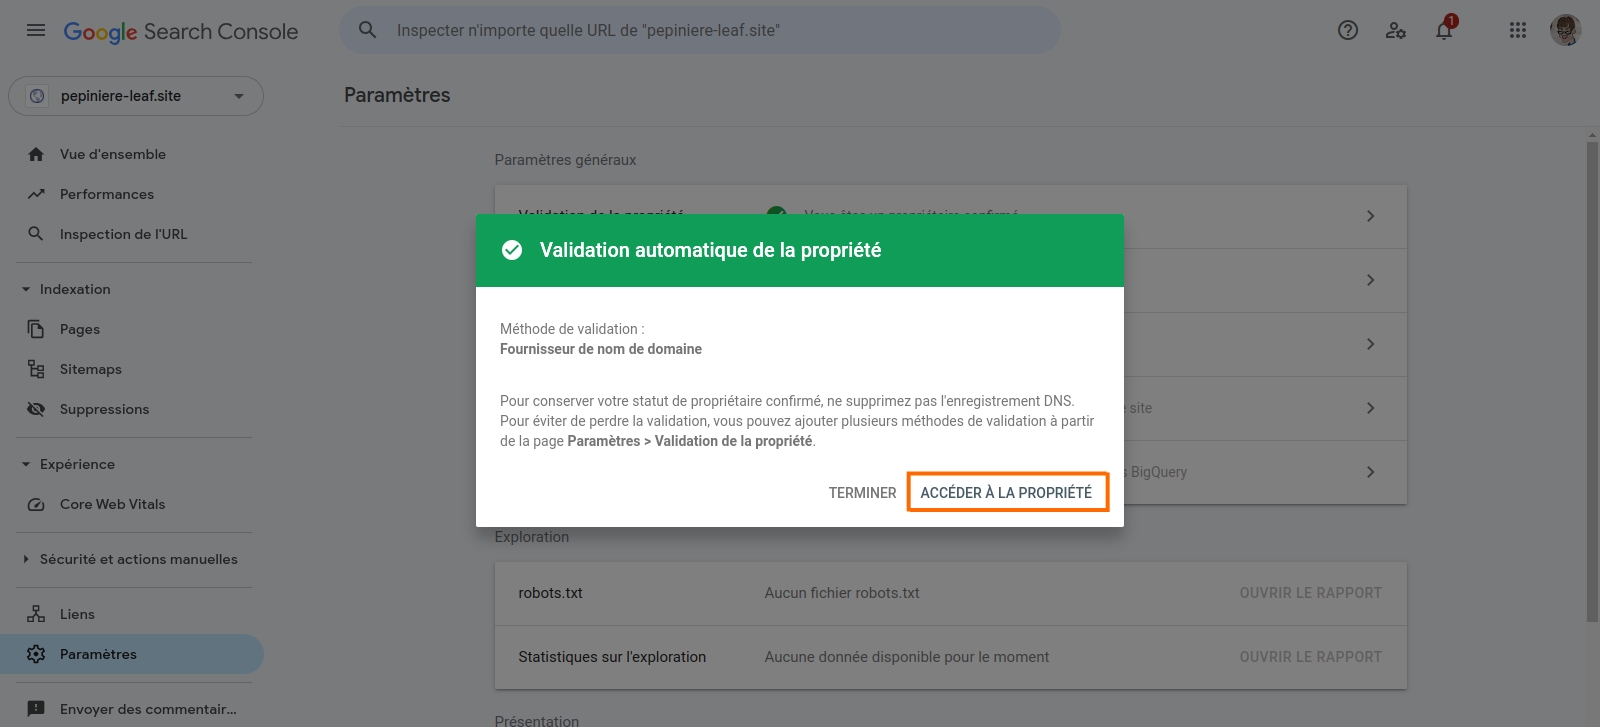
Task: Click the profile avatar picture
Action: 1566,30
